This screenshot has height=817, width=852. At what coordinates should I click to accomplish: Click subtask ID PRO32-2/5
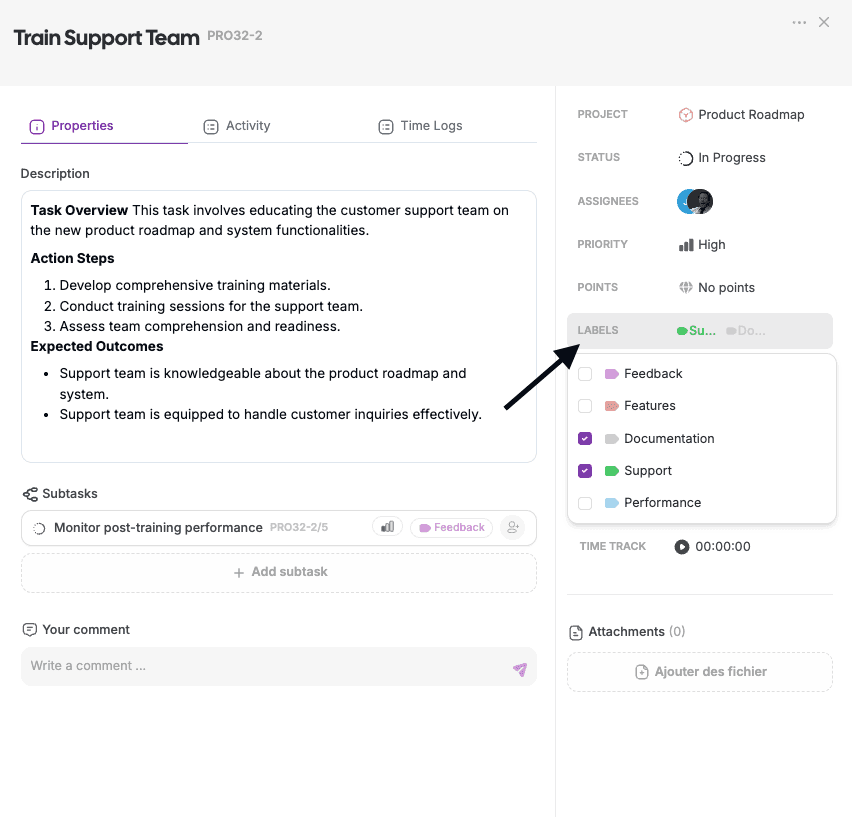299,527
